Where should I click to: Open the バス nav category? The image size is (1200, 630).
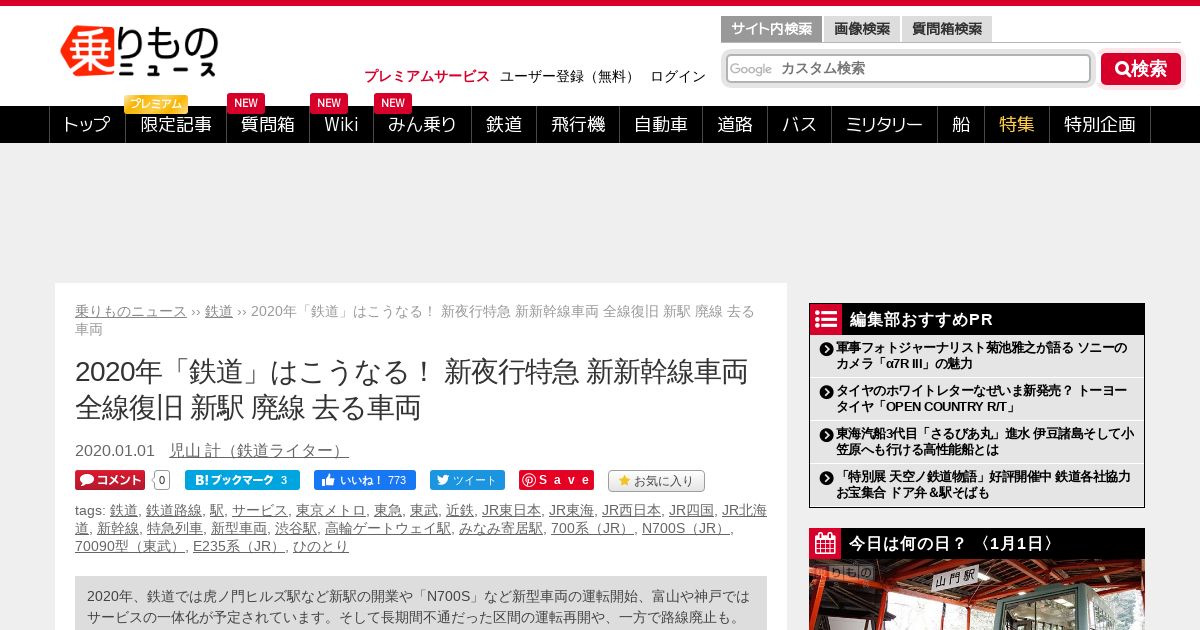pyautogui.click(x=799, y=125)
